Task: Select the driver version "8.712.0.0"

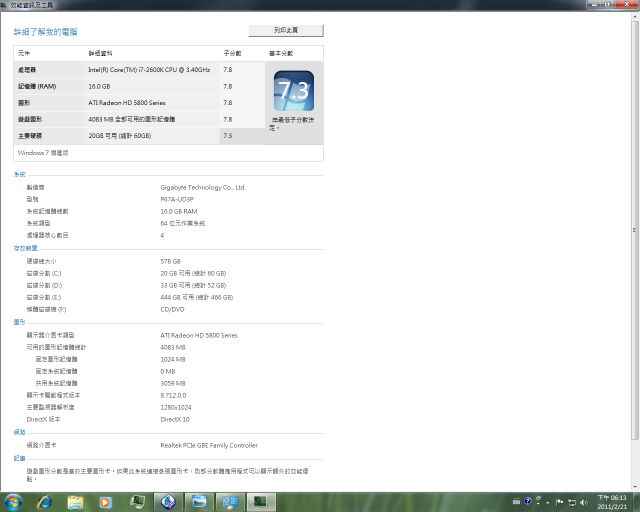Action: 173,395
